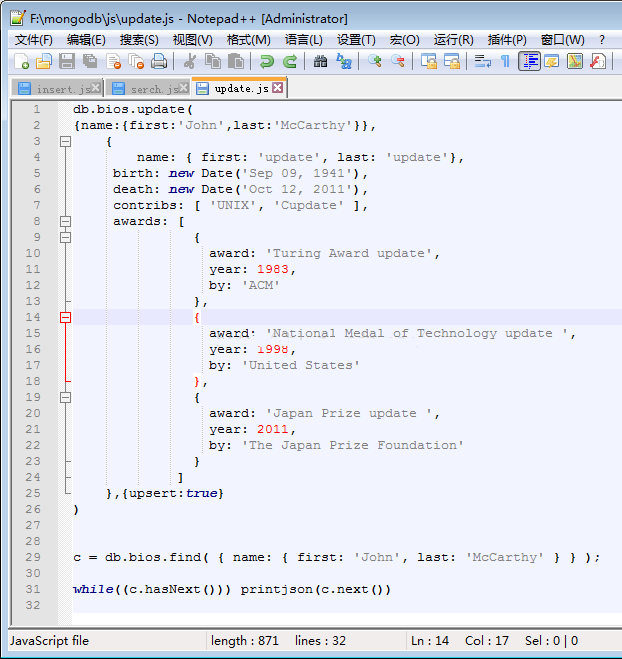Toggle the highlighted Indent Guide button

529,62
